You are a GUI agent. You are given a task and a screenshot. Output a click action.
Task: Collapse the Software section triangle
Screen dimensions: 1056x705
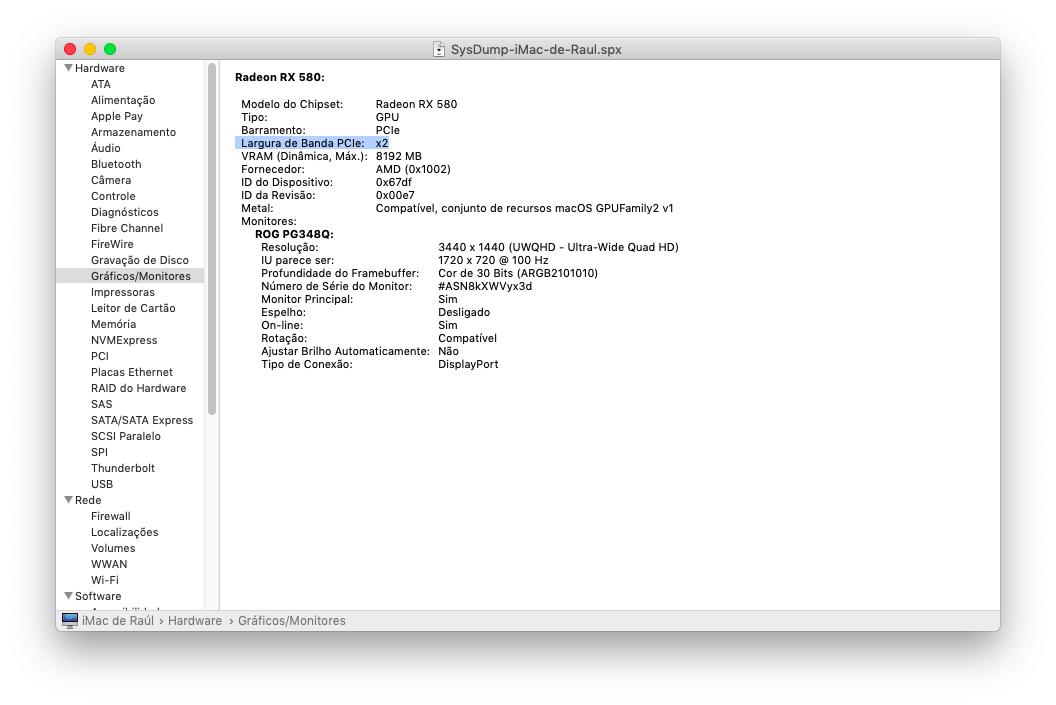(x=68, y=596)
